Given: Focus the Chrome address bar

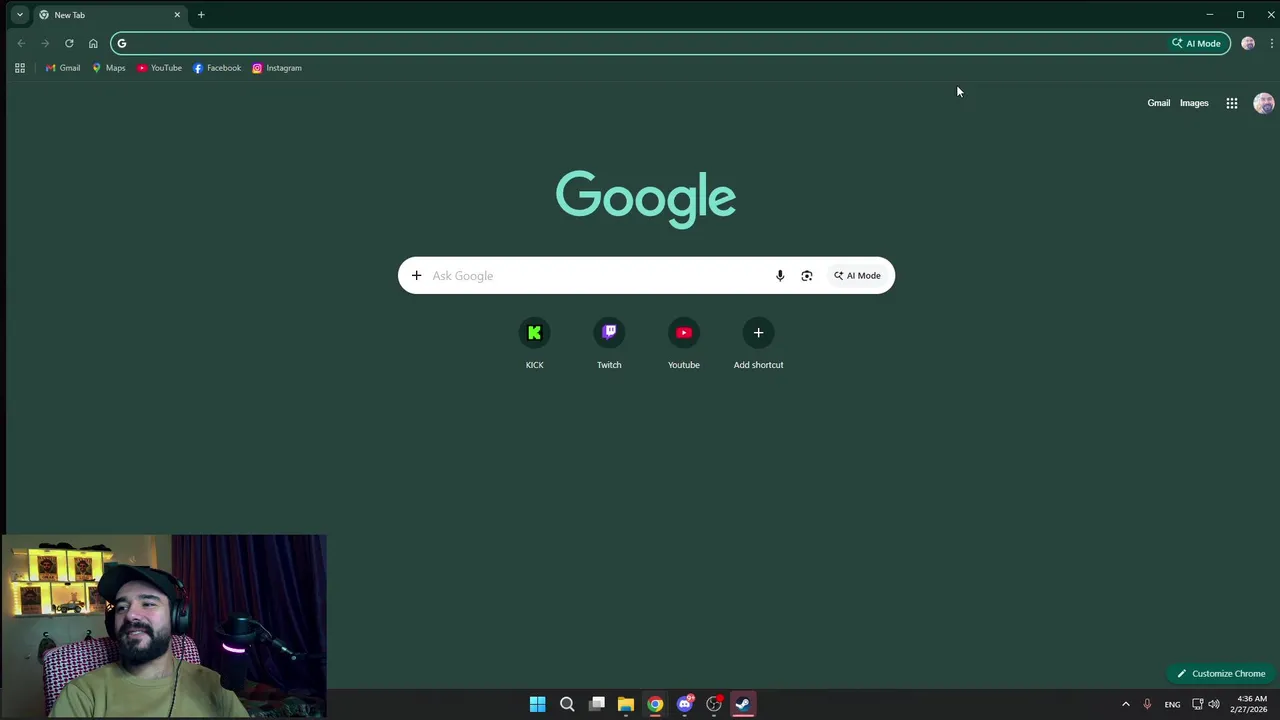Looking at the screenshot, I should tap(640, 43).
